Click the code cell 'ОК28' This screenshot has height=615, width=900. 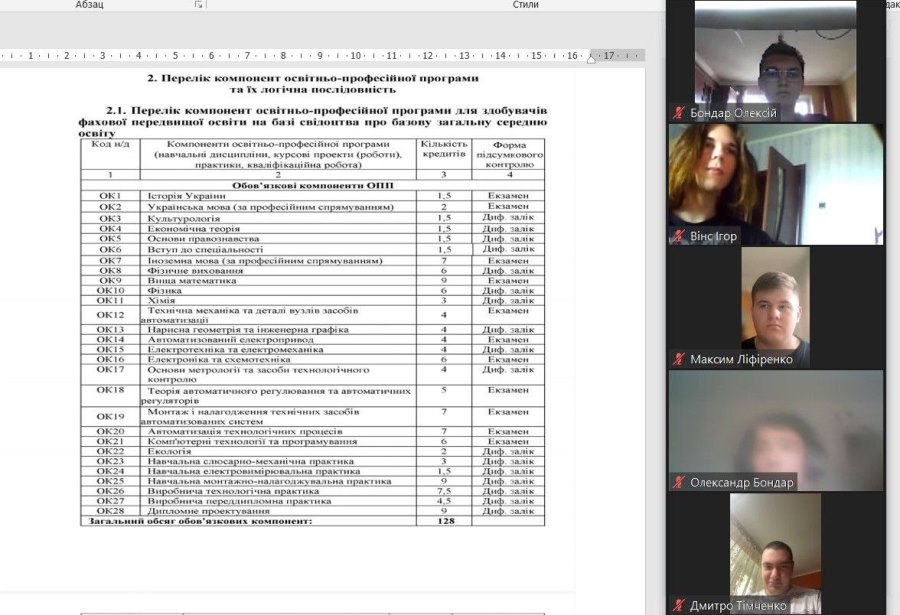click(x=110, y=510)
